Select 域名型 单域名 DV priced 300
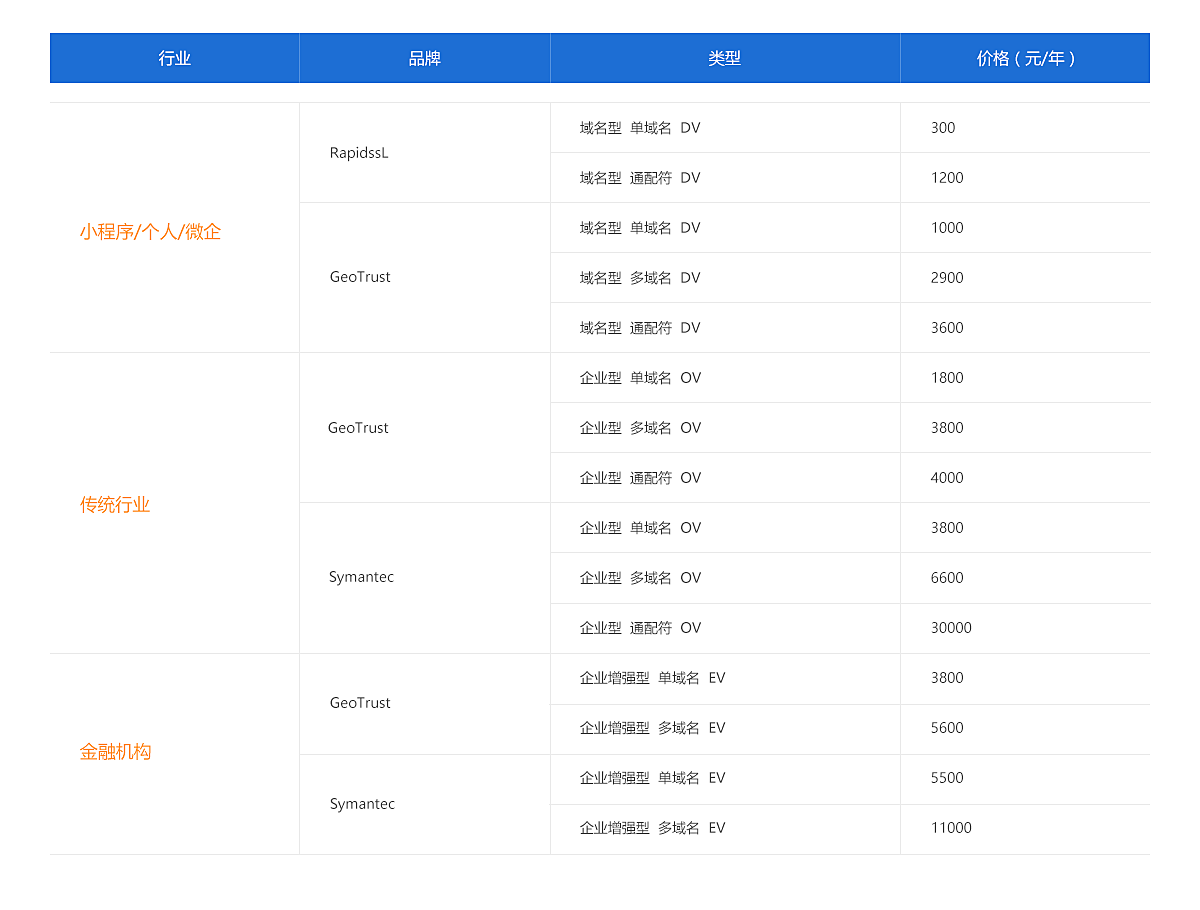Screen dimensions: 1200x910 click(x=640, y=128)
